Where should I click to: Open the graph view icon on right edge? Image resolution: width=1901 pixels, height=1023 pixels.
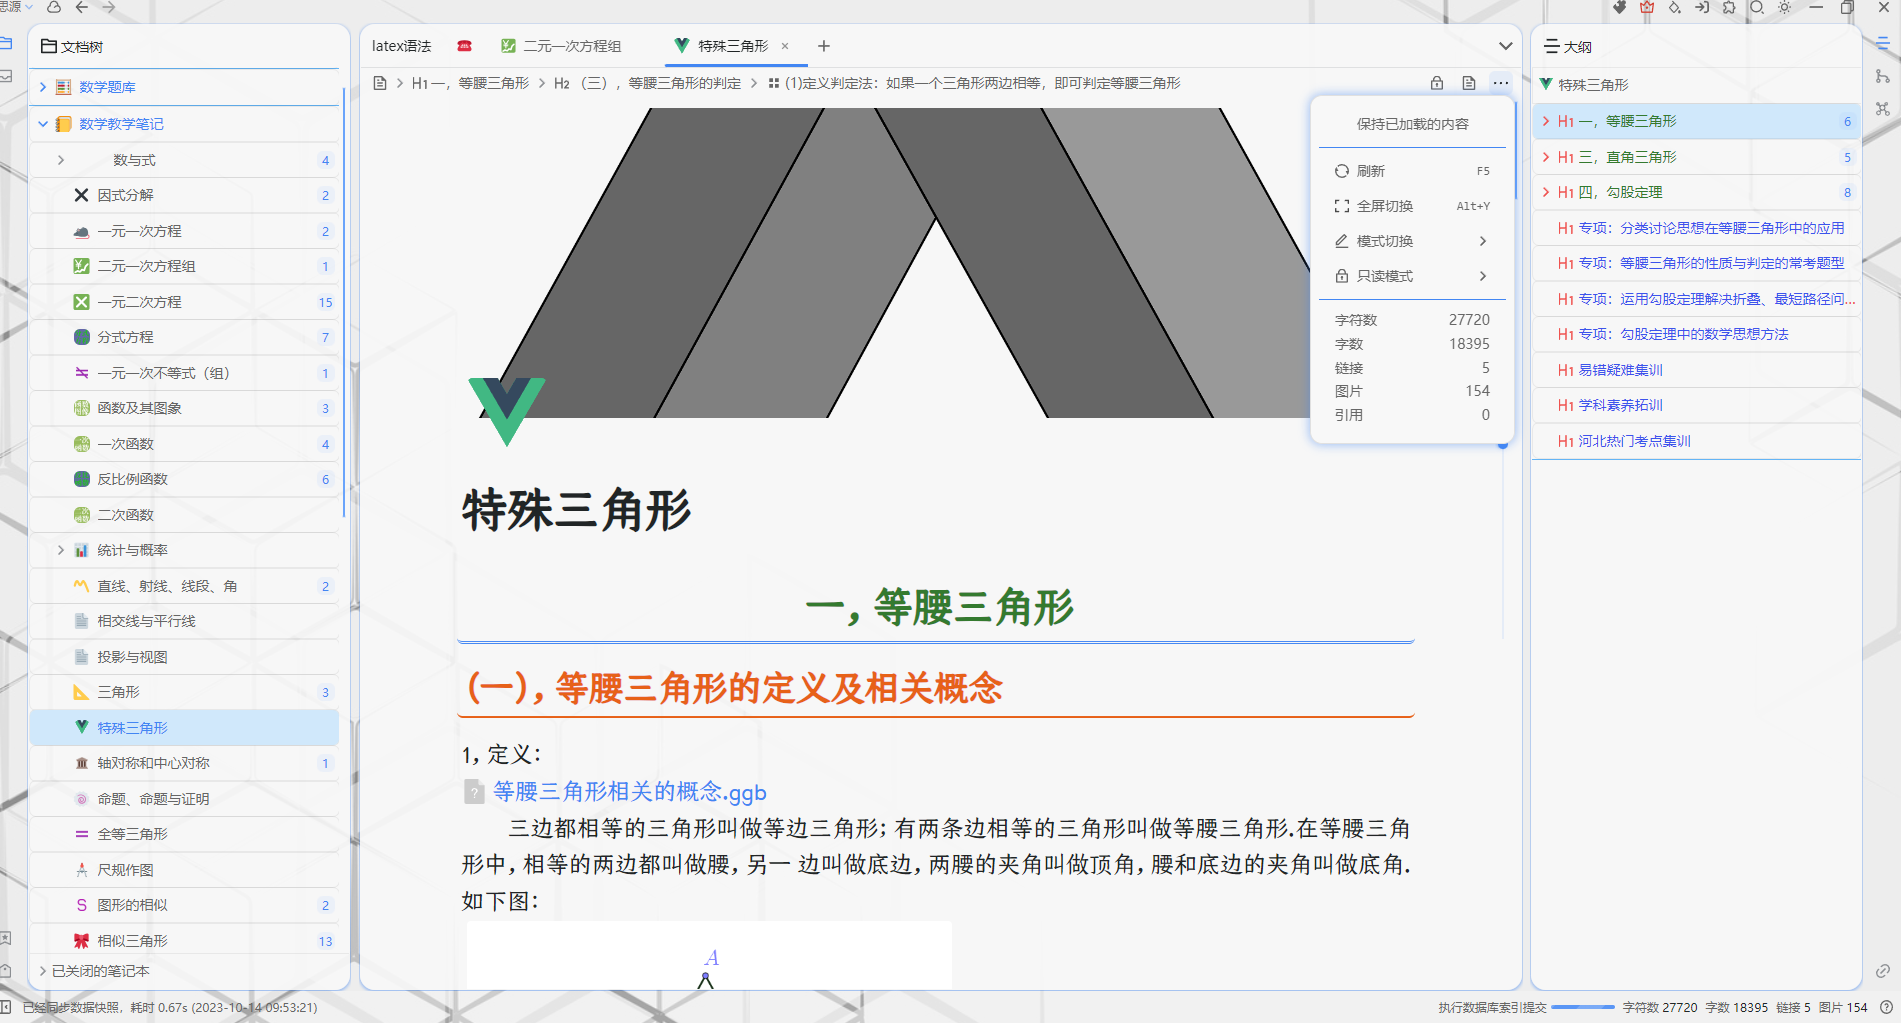coord(1883,108)
